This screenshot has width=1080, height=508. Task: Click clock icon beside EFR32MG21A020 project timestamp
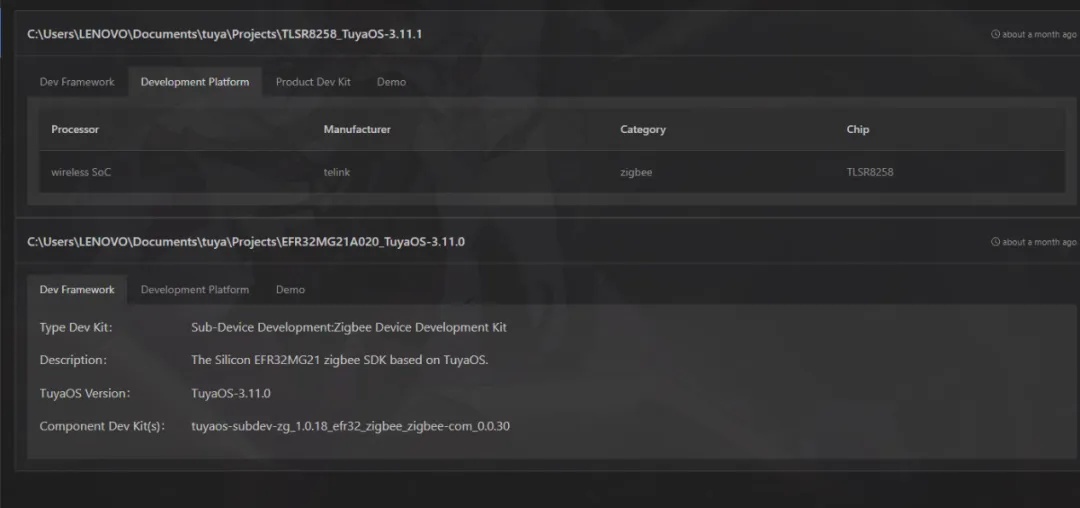(995, 242)
